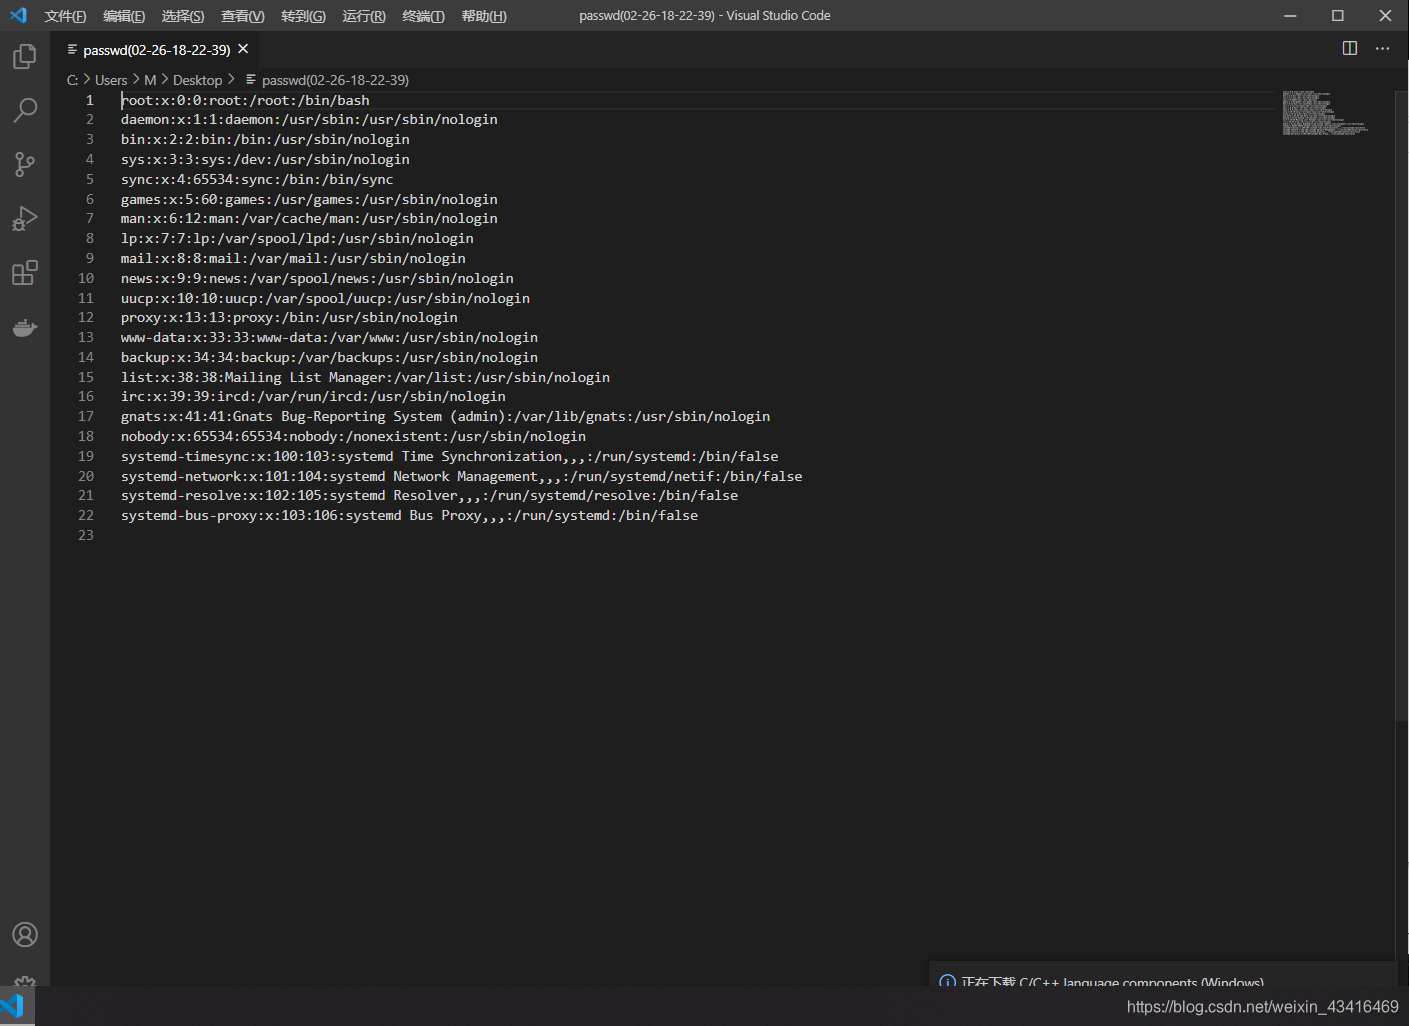The height and width of the screenshot is (1026, 1409).
Task: Click the irc:x:39:39 line text
Action: tap(313, 396)
